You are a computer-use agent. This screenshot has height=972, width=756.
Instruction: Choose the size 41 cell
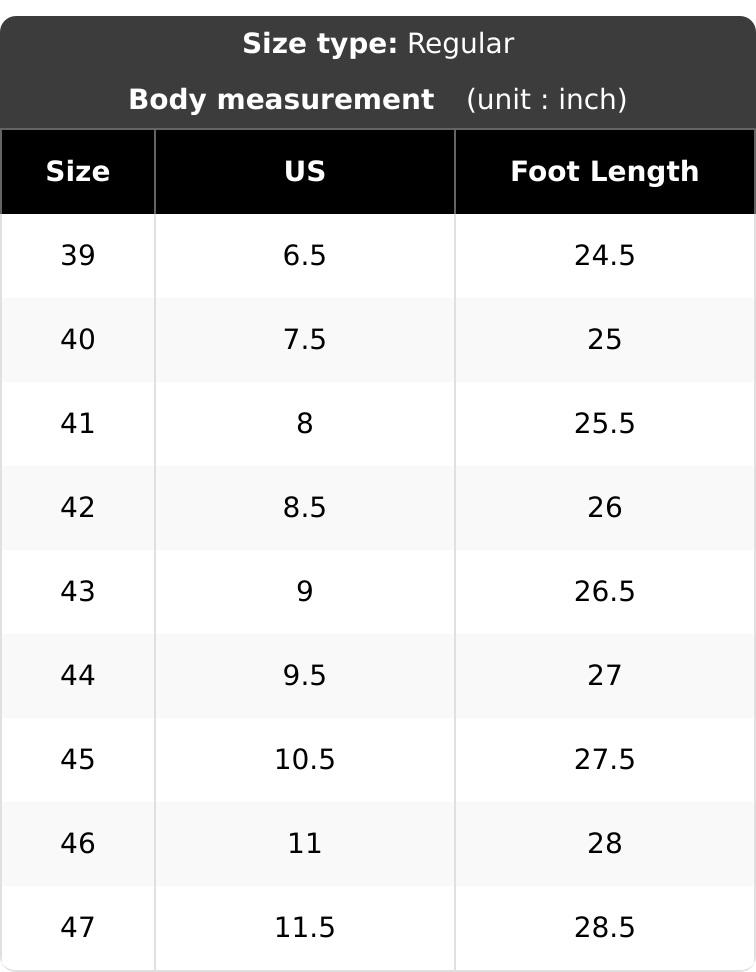78,423
